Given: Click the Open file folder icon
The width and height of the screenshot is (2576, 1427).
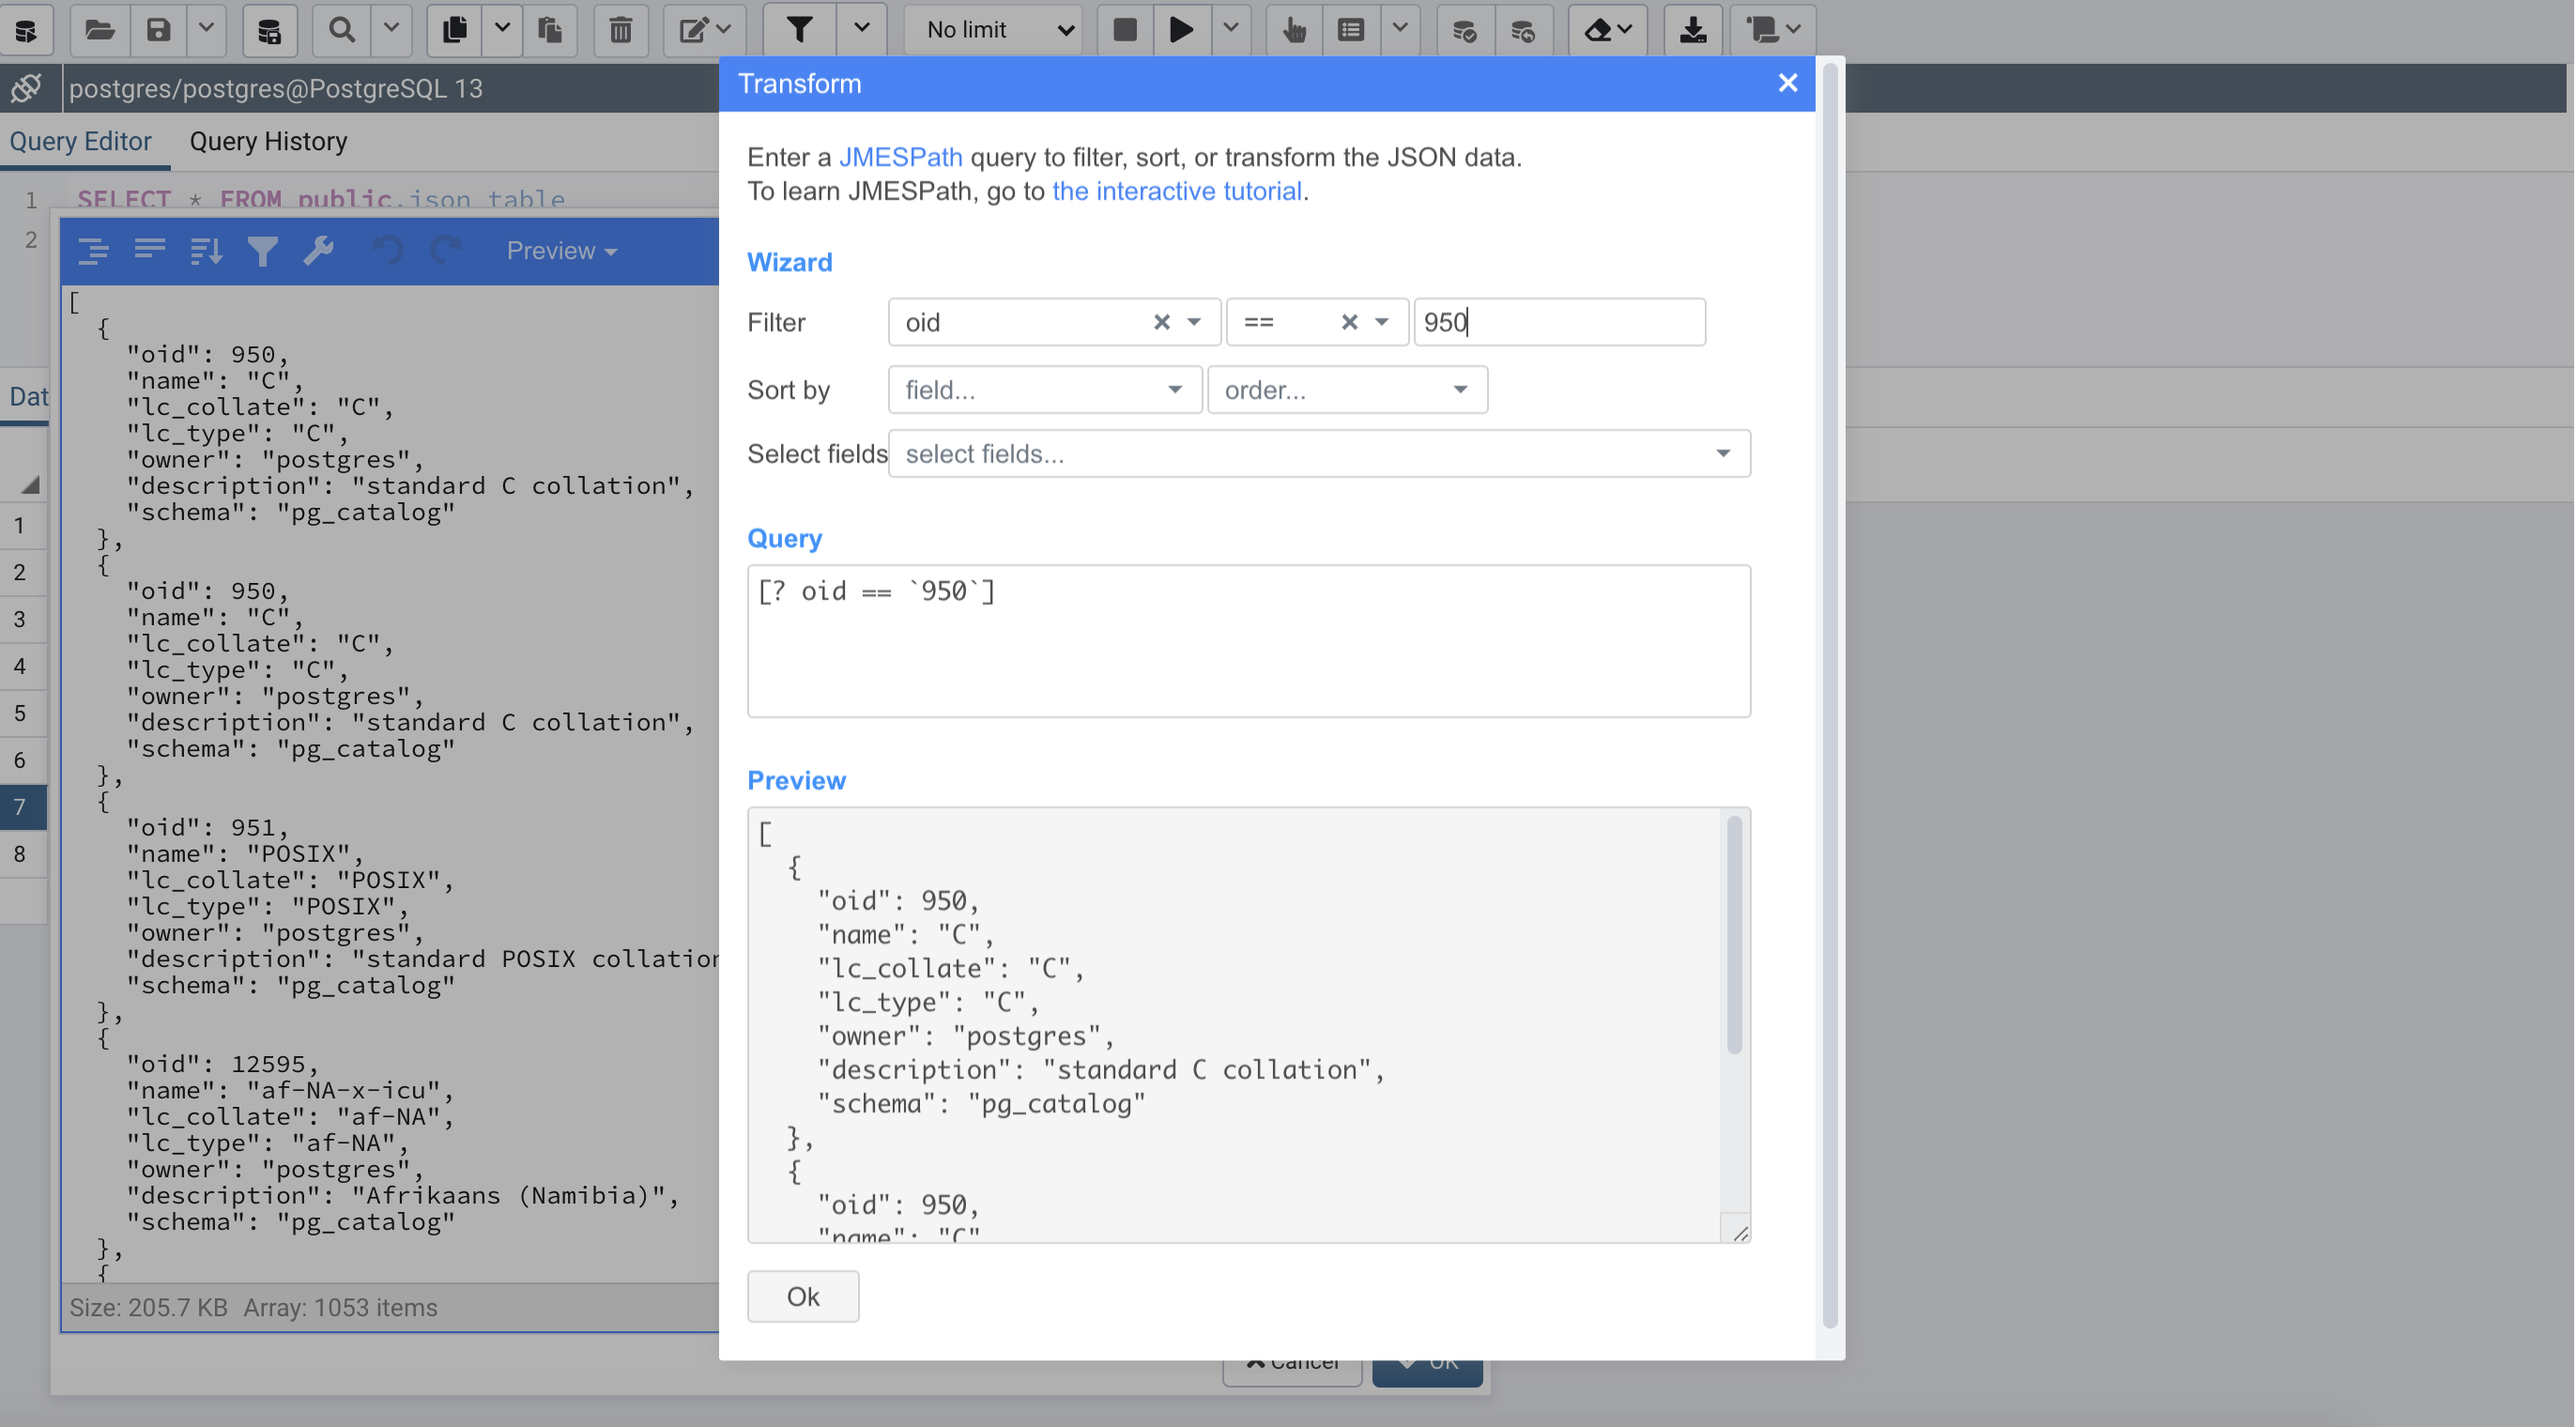Looking at the screenshot, I should pos(99,30).
